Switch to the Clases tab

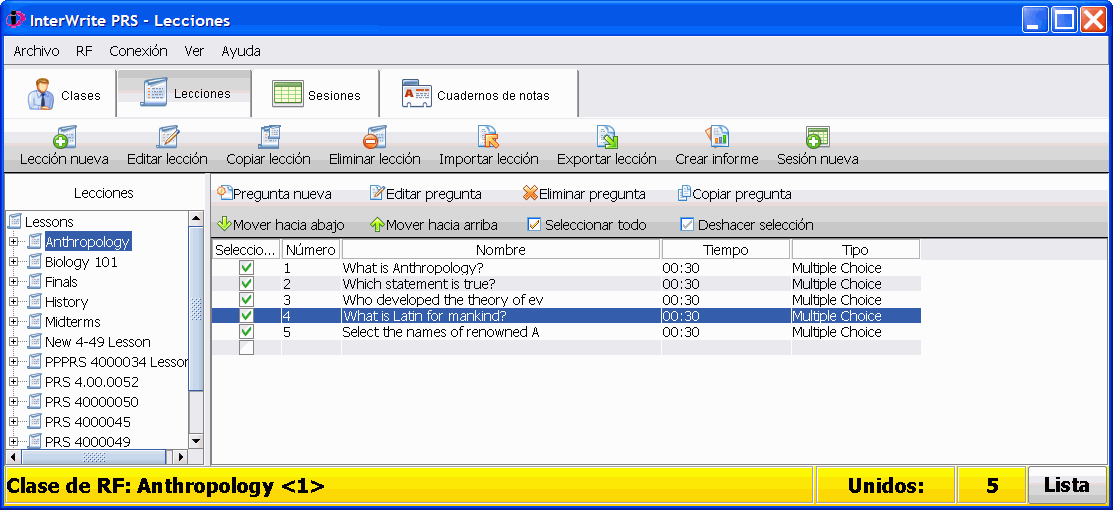pos(60,94)
